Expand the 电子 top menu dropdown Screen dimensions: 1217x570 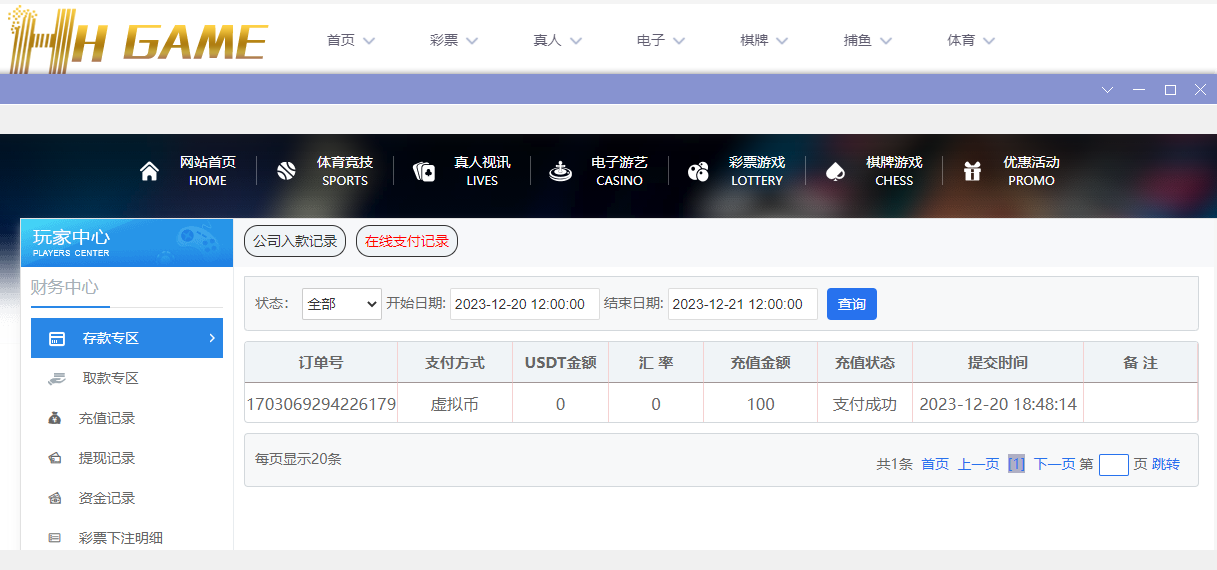[x=661, y=41]
